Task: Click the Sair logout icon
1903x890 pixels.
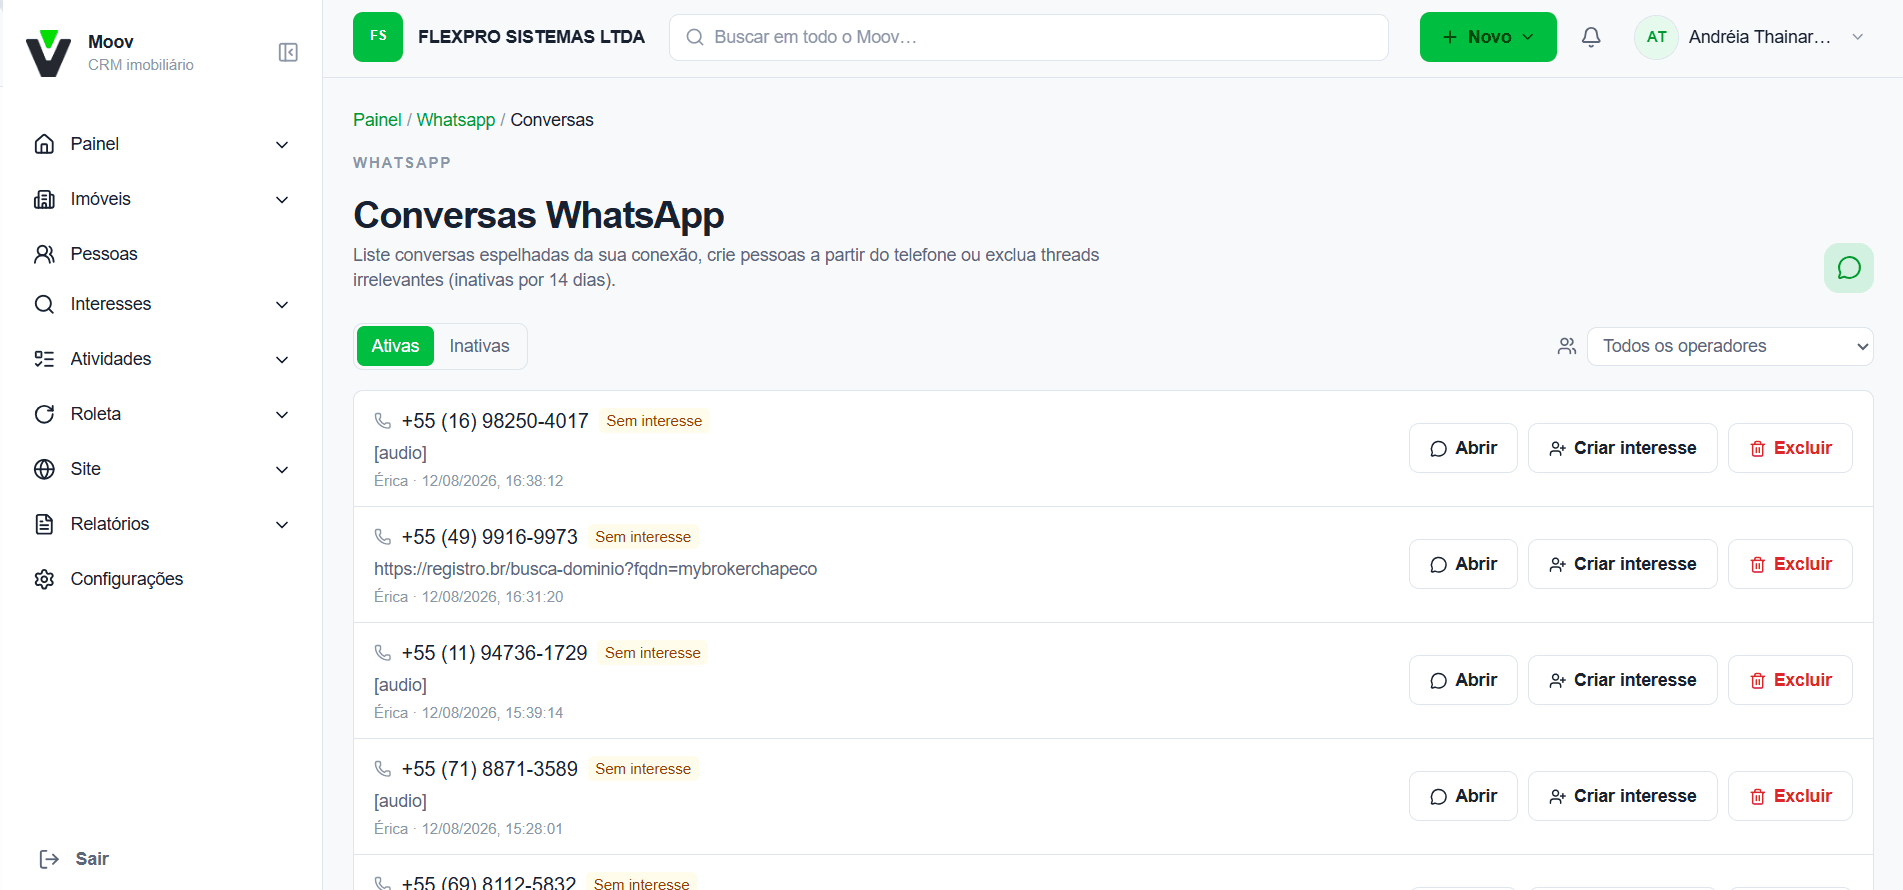Action: 49,859
